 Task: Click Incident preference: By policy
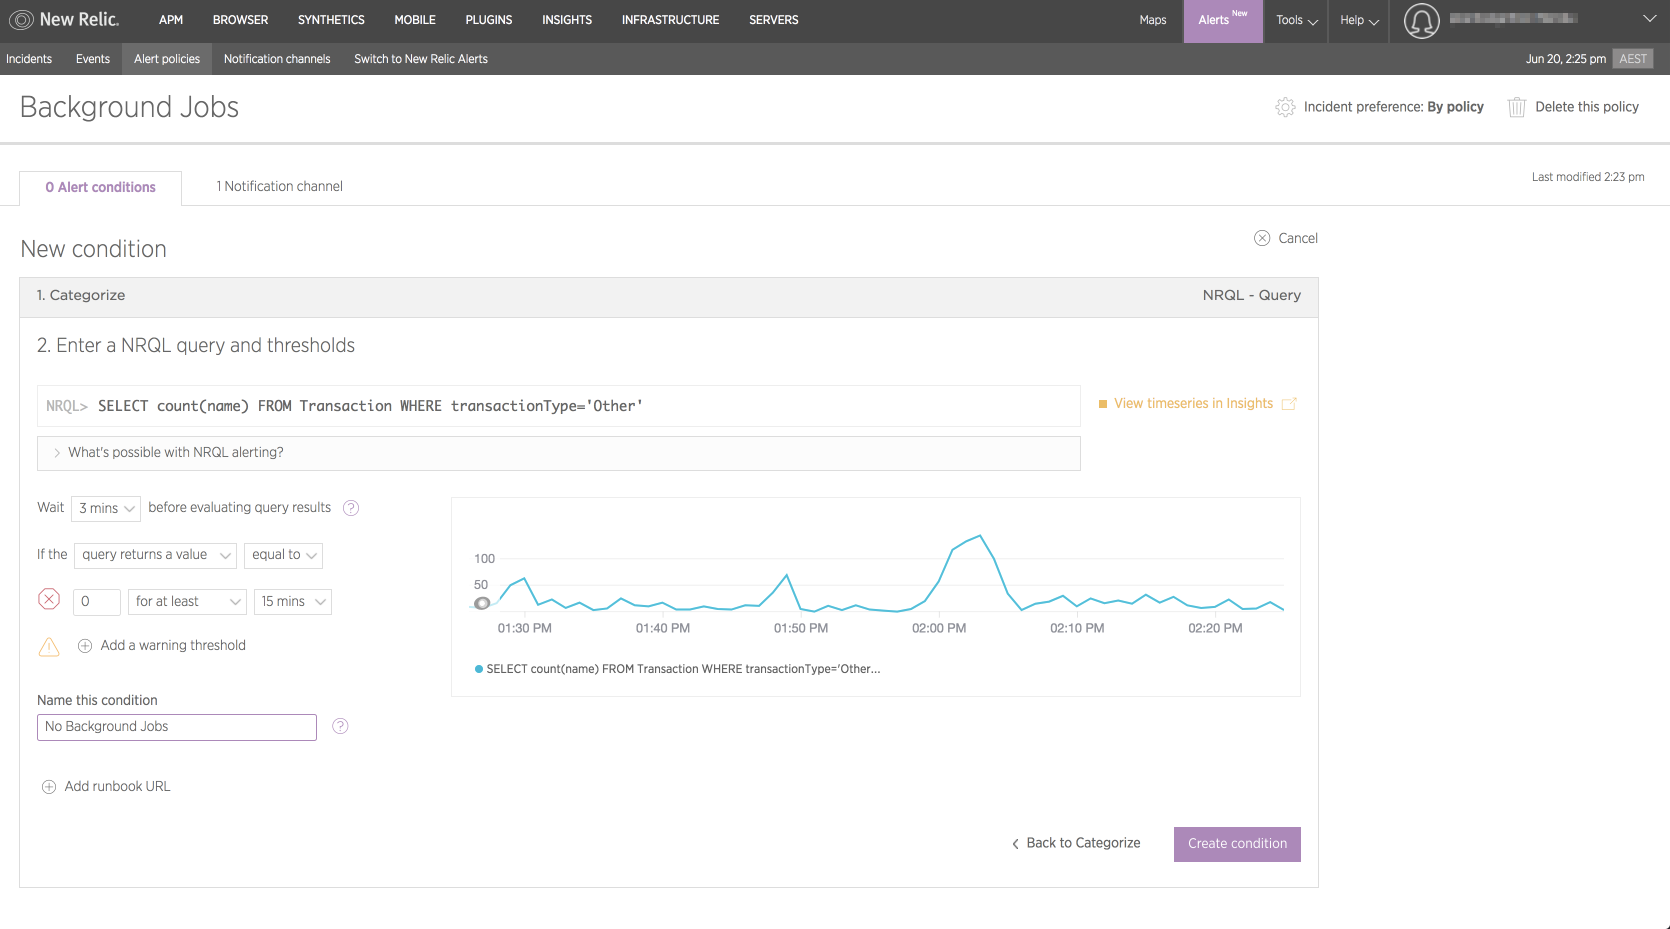[x=1393, y=107]
